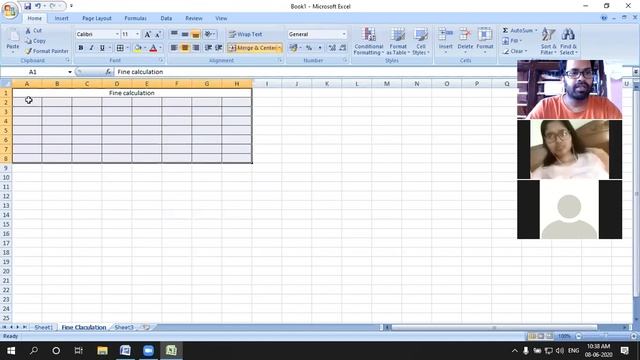This screenshot has height=360, width=640.
Task: Click Merge & Center
Action: click(x=252, y=48)
